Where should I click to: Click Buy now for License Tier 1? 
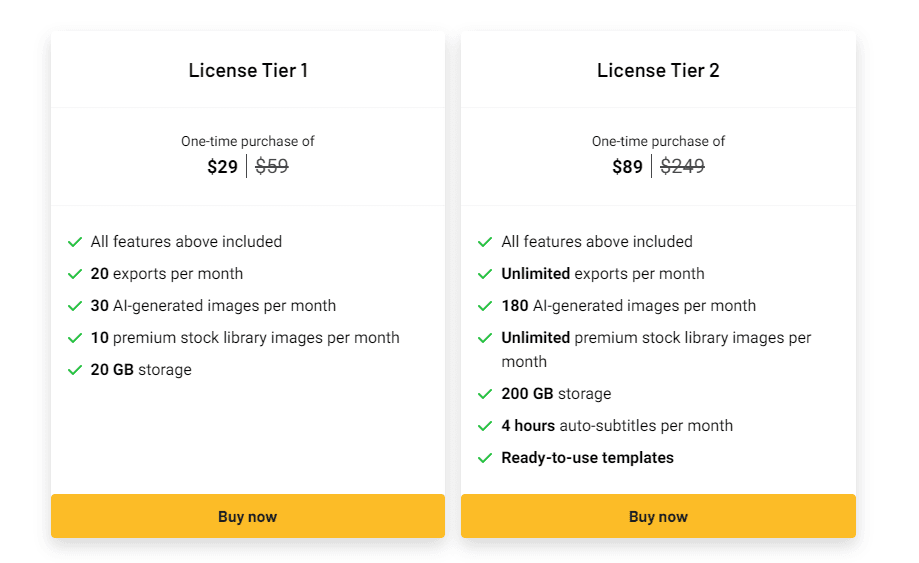coord(247,516)
